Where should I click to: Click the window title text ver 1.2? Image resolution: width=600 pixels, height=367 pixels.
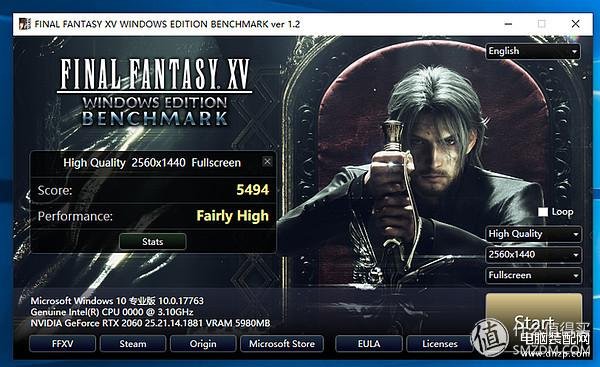(x=285, y=24)
